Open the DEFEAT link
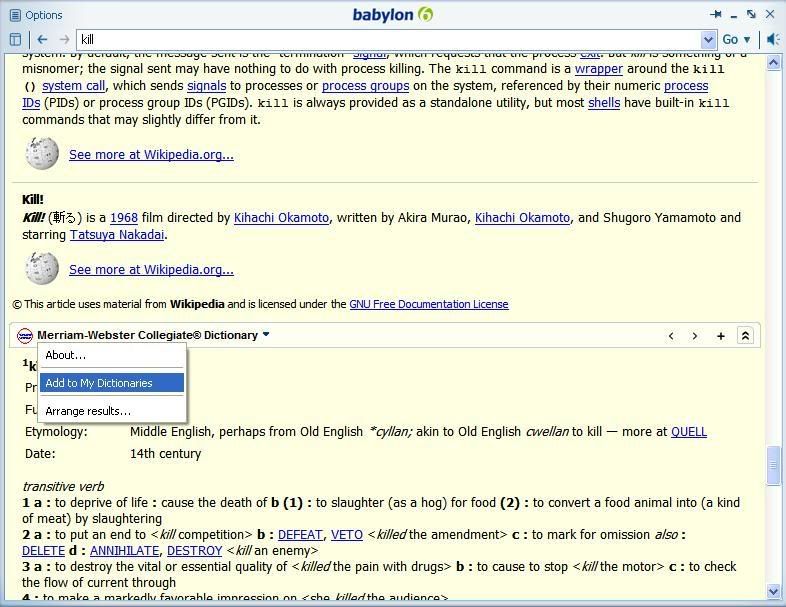This screenshot has width=786, height=607. [x=300, y=535]
